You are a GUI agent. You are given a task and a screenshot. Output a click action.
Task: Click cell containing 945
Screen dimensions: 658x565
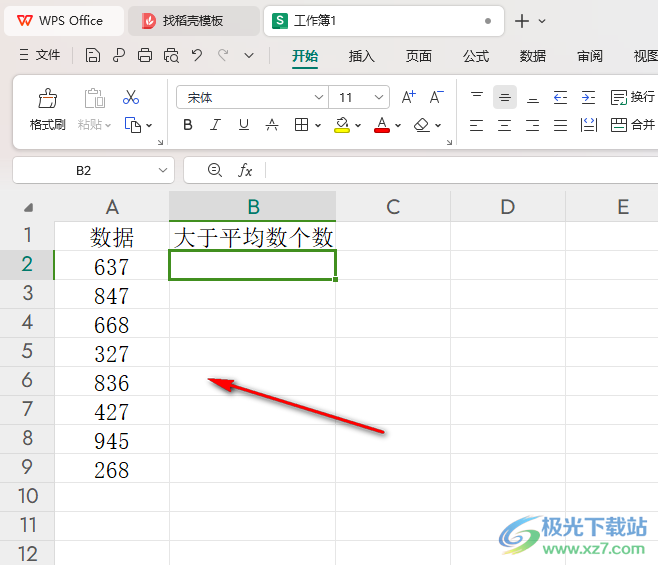(x=112, y=439)
